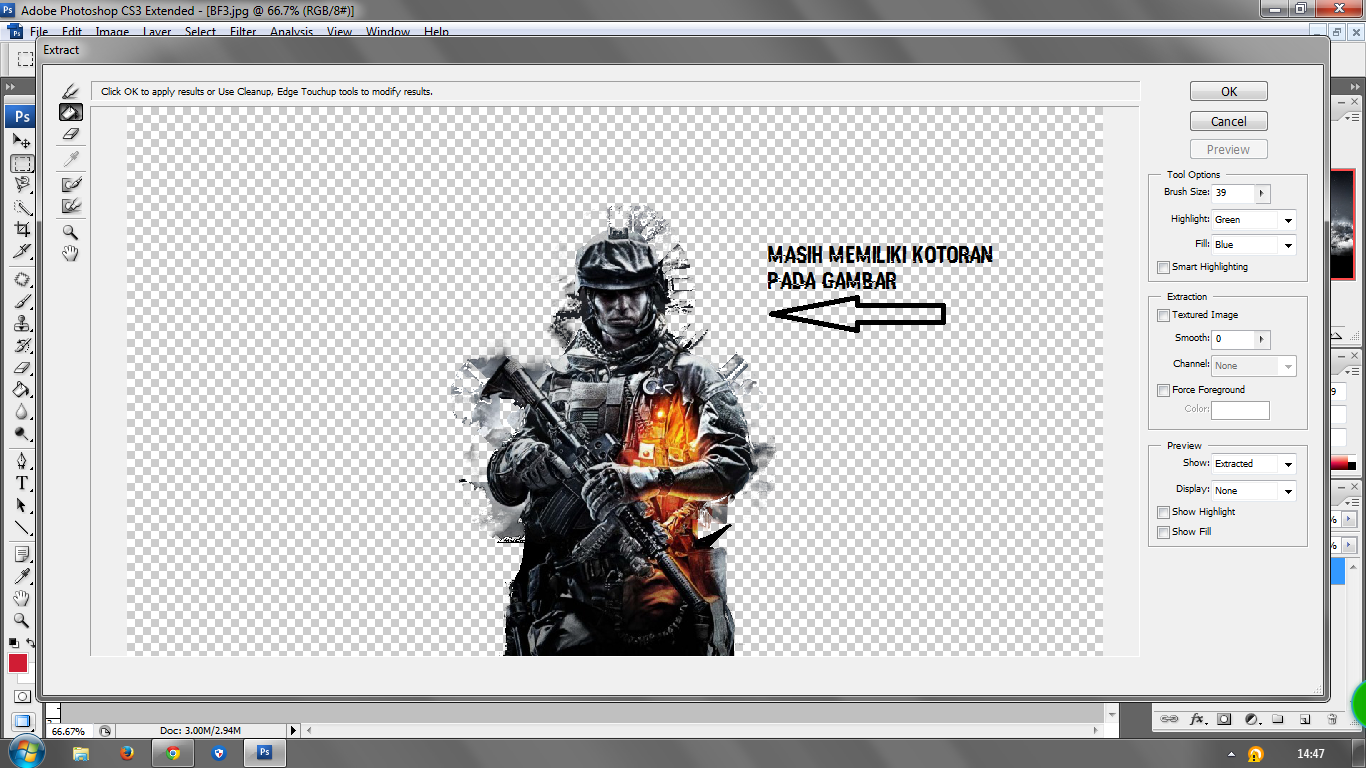Select the Fill tool in Extract dialog
Image resolution: width=1366 pixels, height=768 pixels.
71,113
